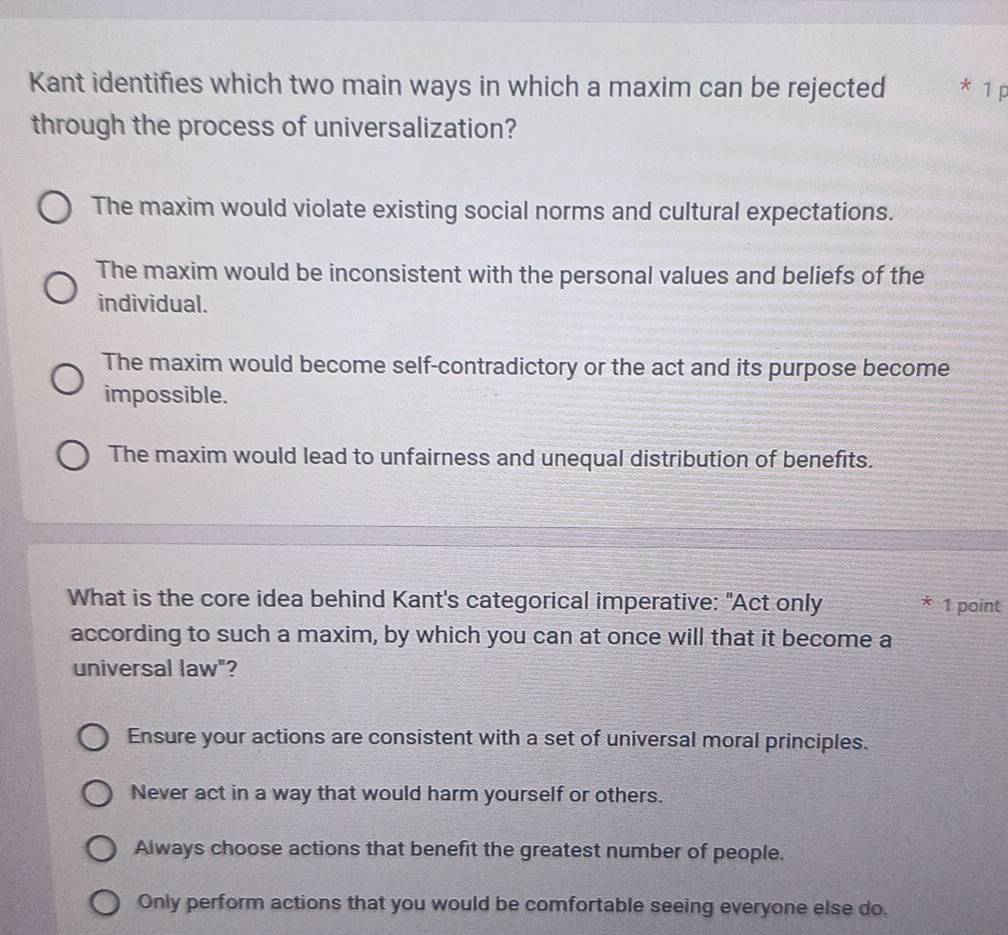Viewport: 1008px width, 935px height.
Task: Click the question 'Kant identifies which two main ways'
Action: [x=458, y=106]
